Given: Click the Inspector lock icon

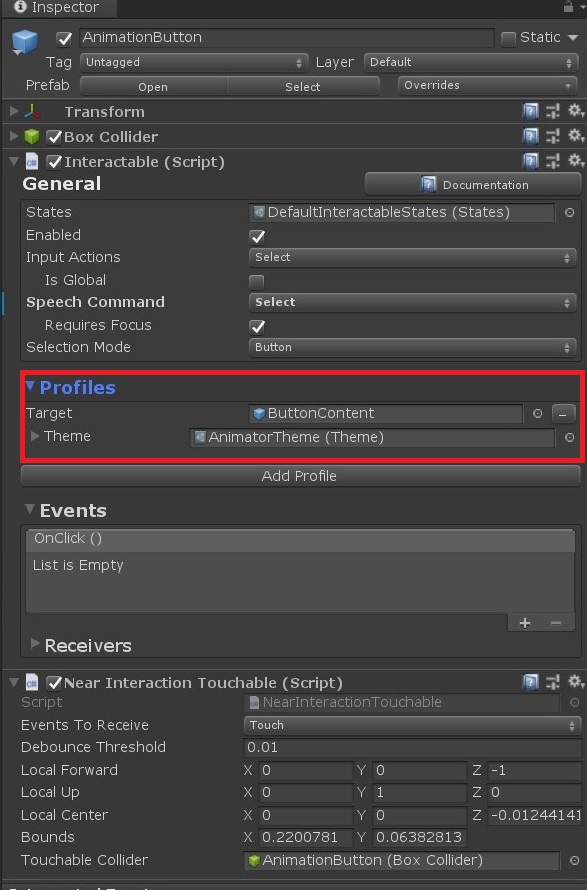Looking at the screenshot, I should 568,7.
